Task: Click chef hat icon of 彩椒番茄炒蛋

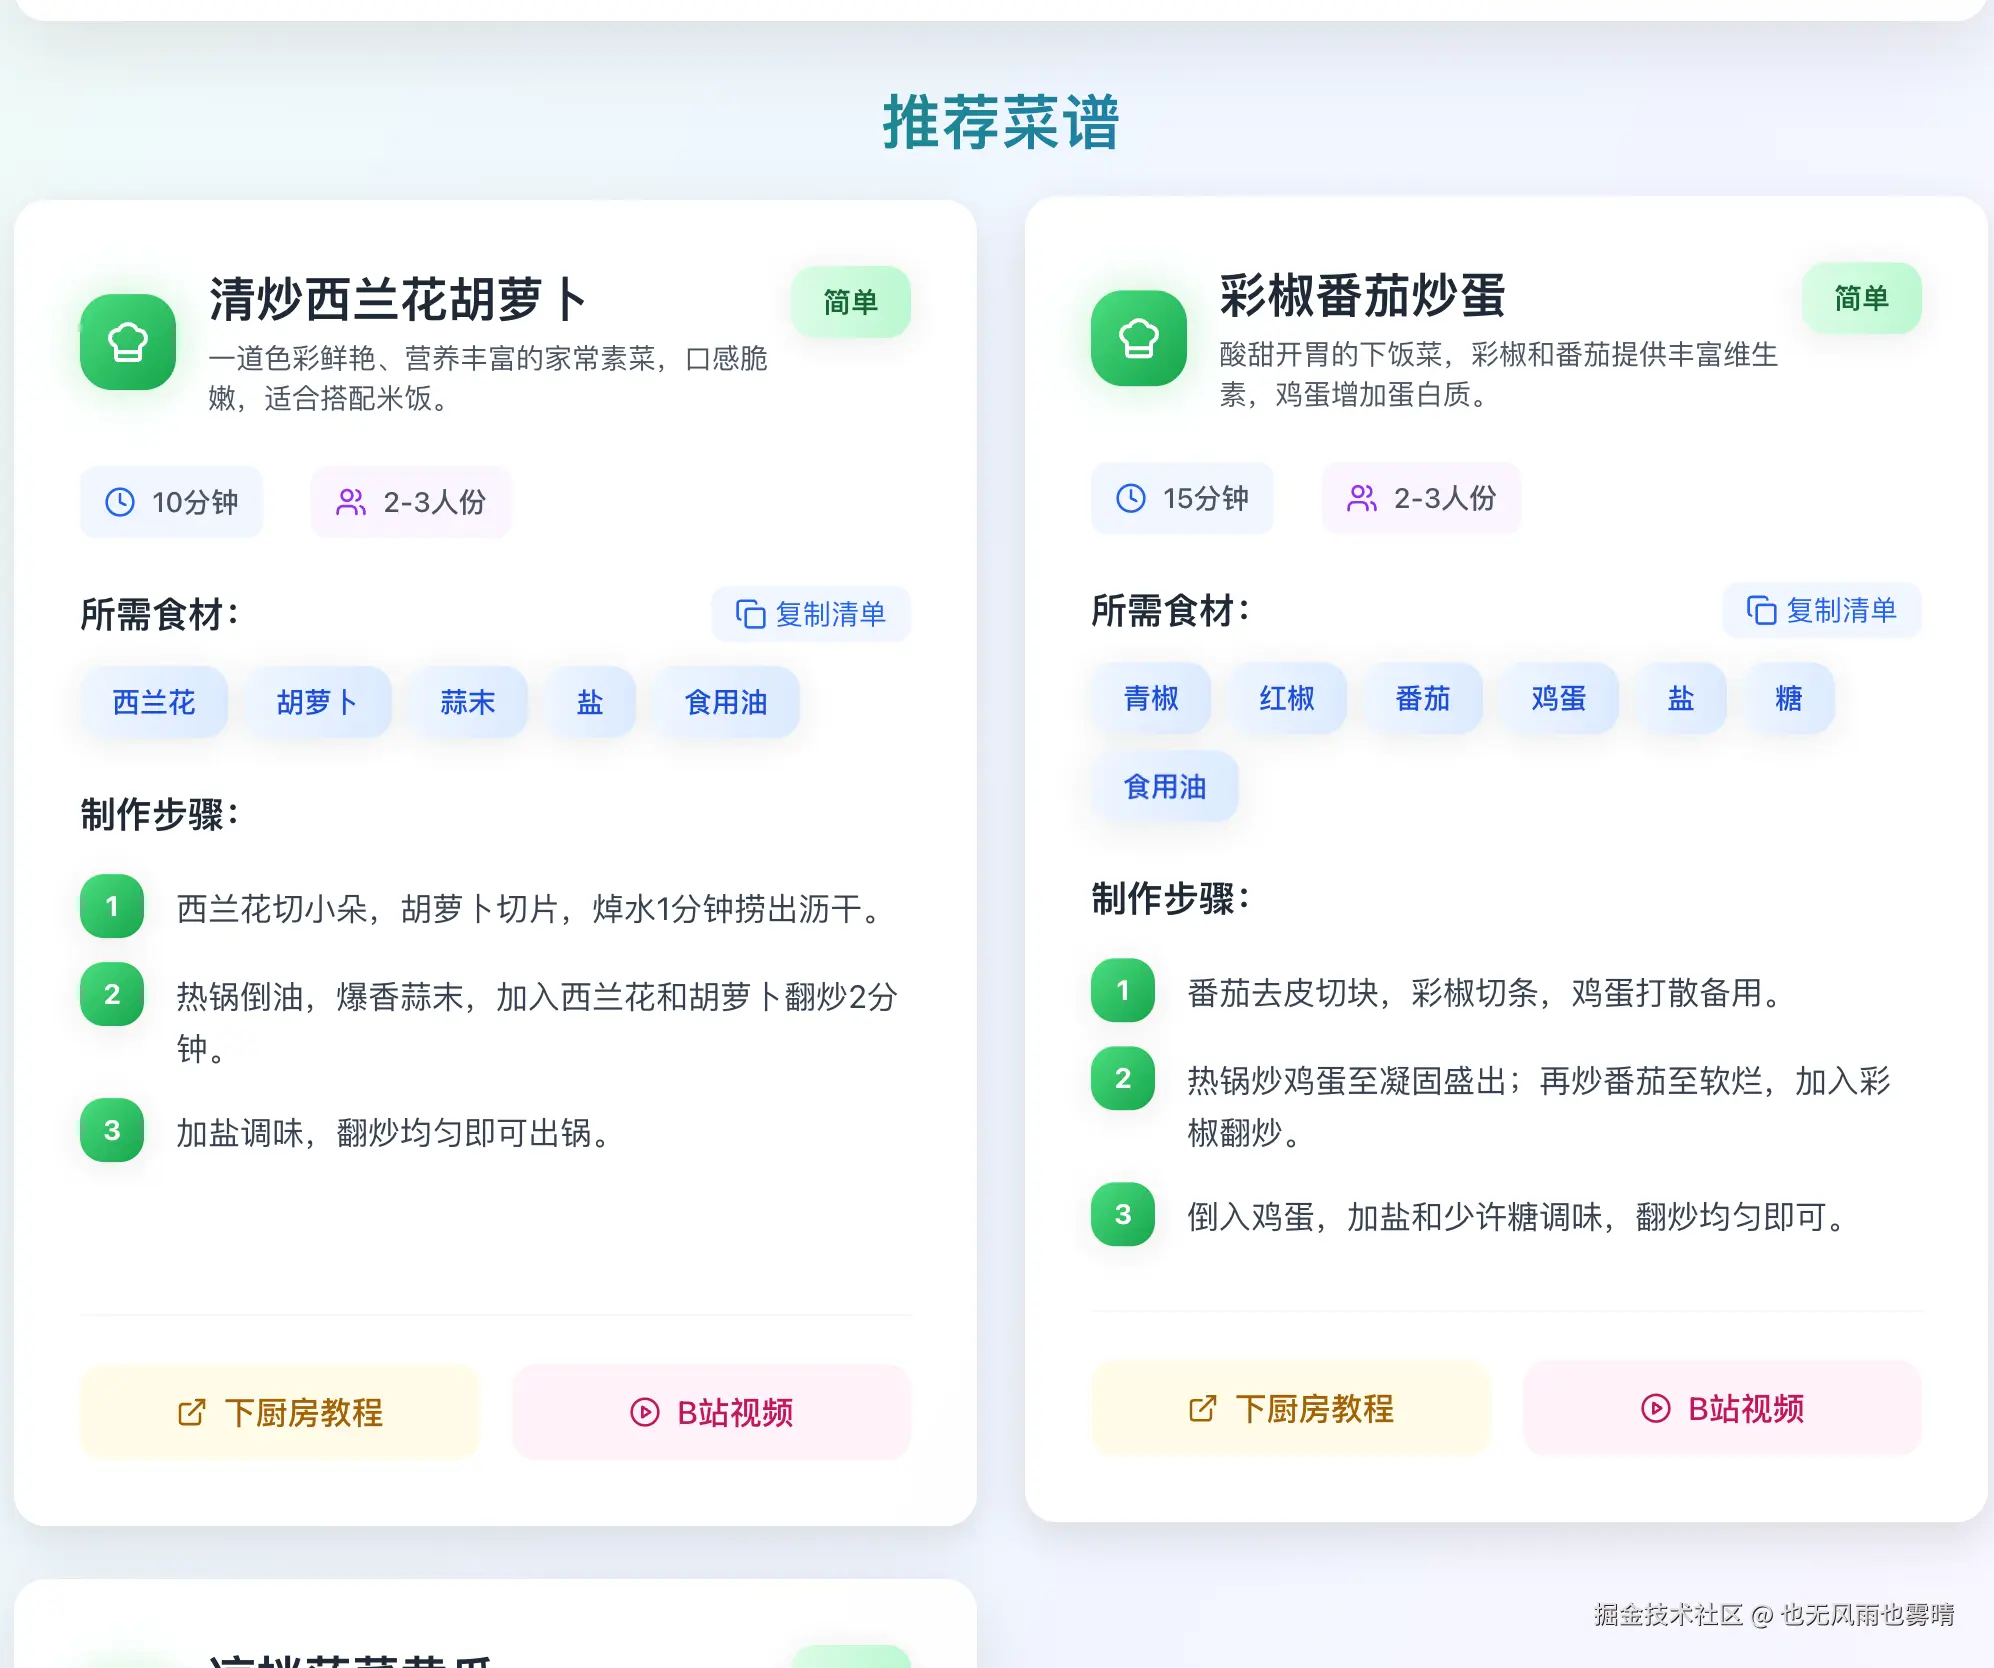Action: (1138, 338)
